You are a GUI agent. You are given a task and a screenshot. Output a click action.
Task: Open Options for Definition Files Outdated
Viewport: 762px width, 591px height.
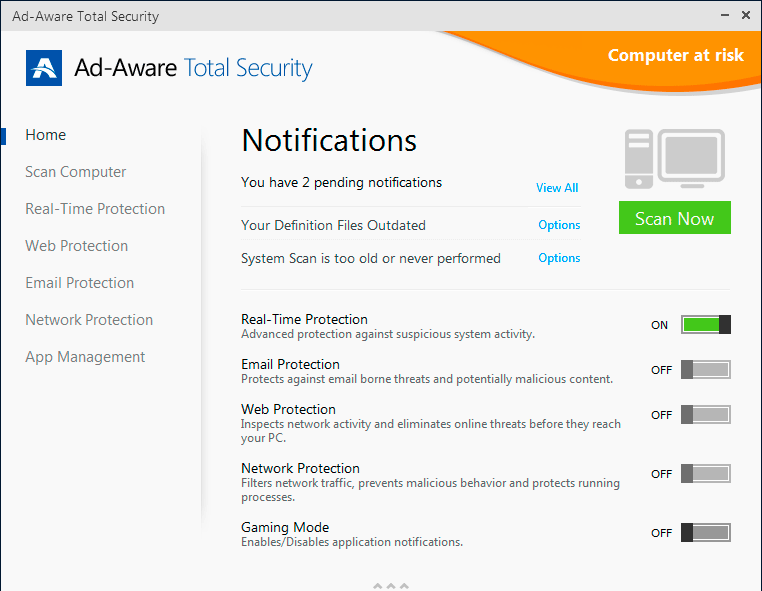pyautogui.click(x=559, y=225)
